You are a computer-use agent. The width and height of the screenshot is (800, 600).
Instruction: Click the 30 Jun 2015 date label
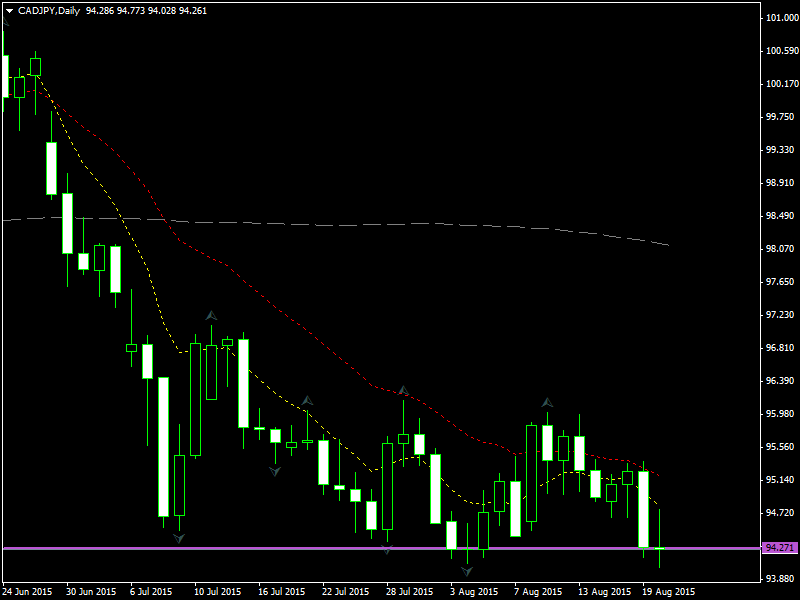pos(91,592)
